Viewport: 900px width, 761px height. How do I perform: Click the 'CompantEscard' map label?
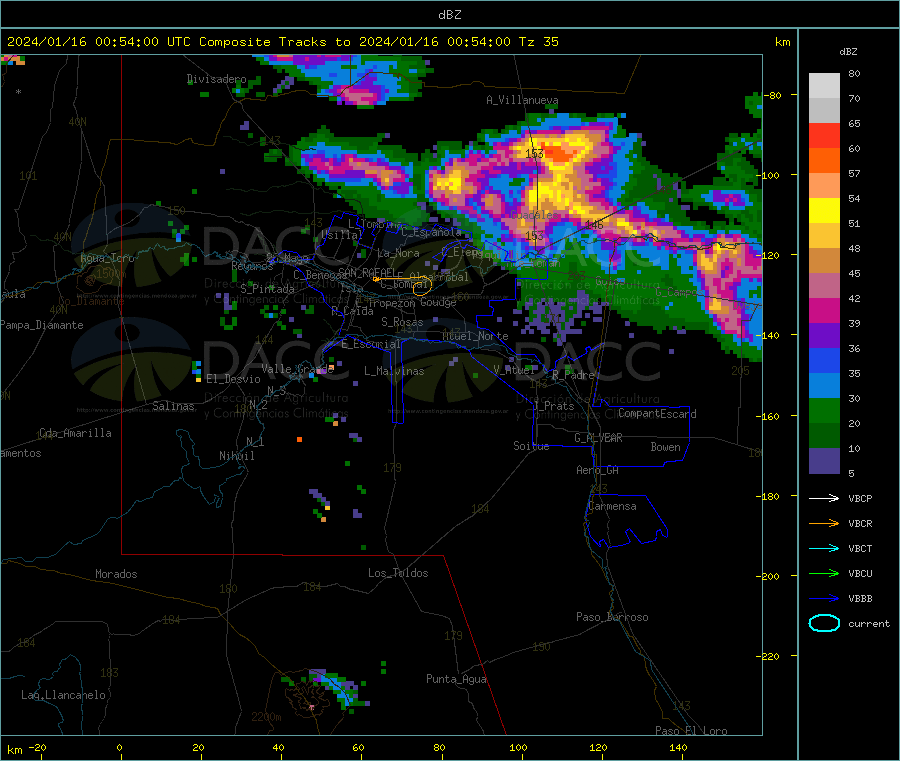pyautogui.click(x=657, y=414)
